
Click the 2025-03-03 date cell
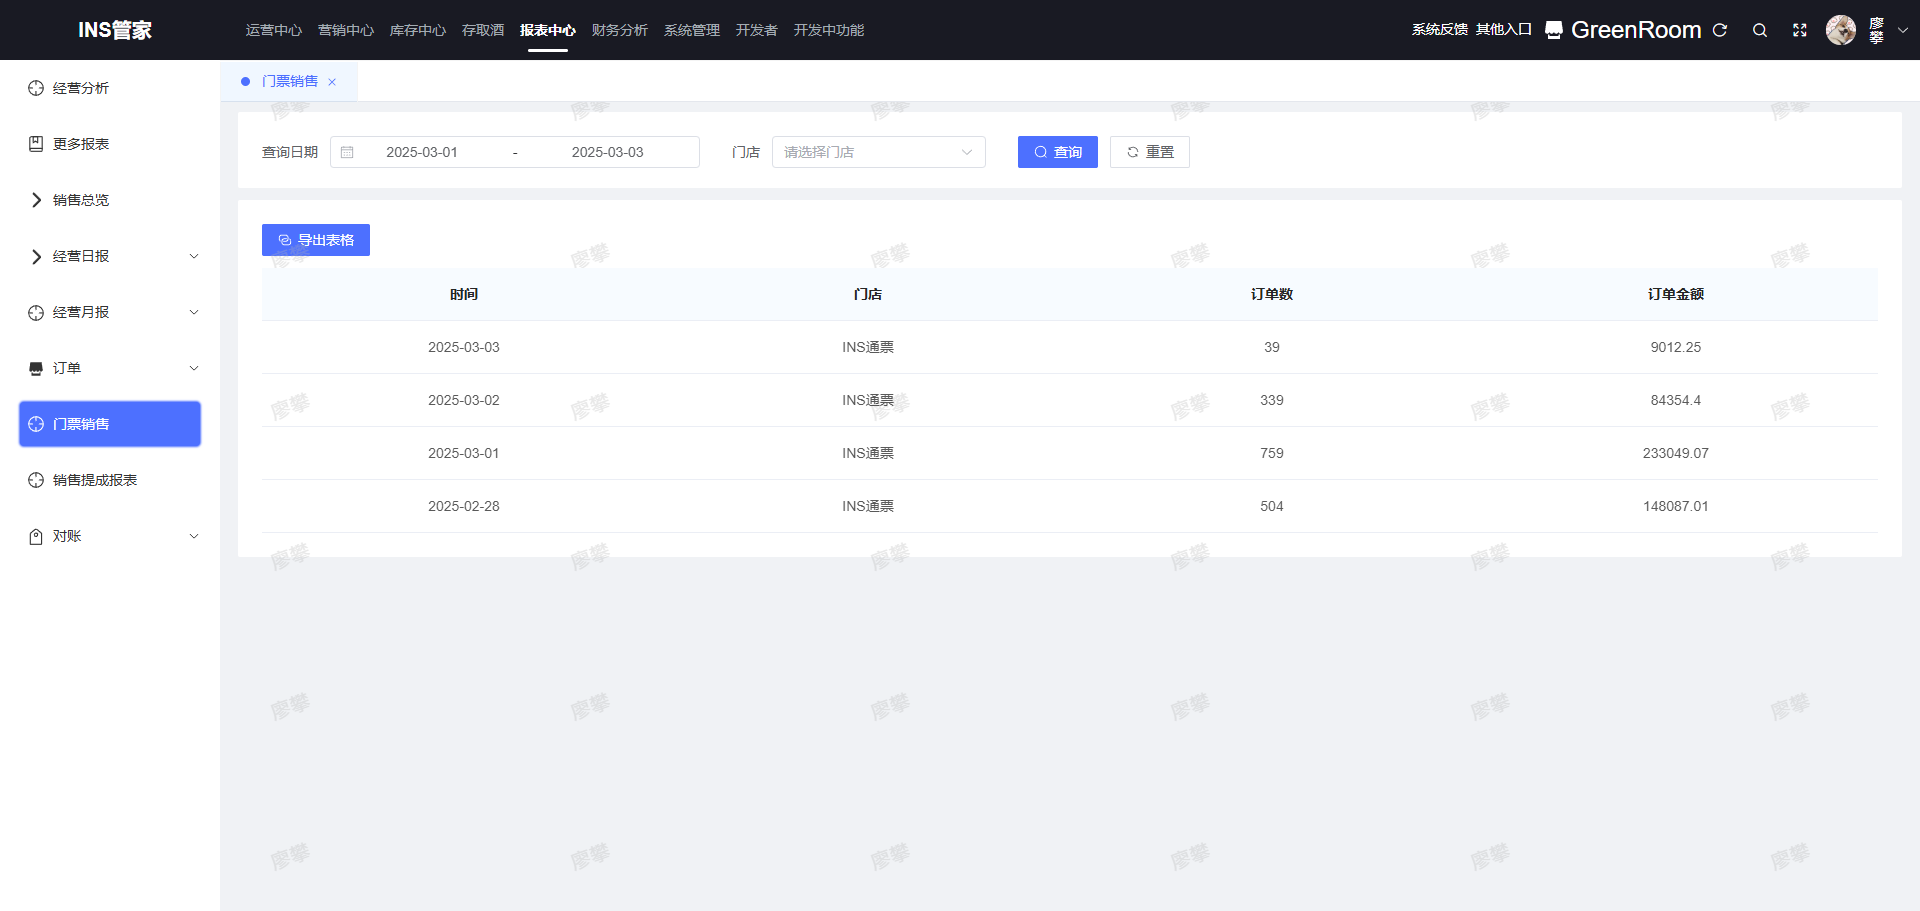464,347
